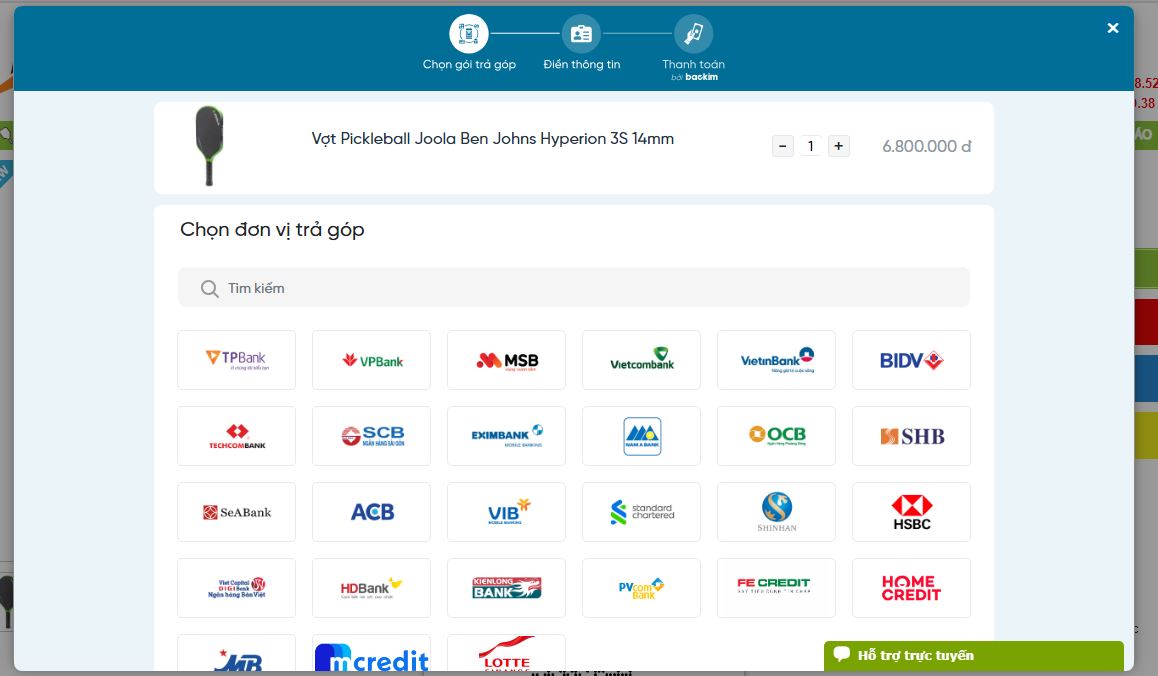
Task: Click the quantity value field
Action: (810, 146)
